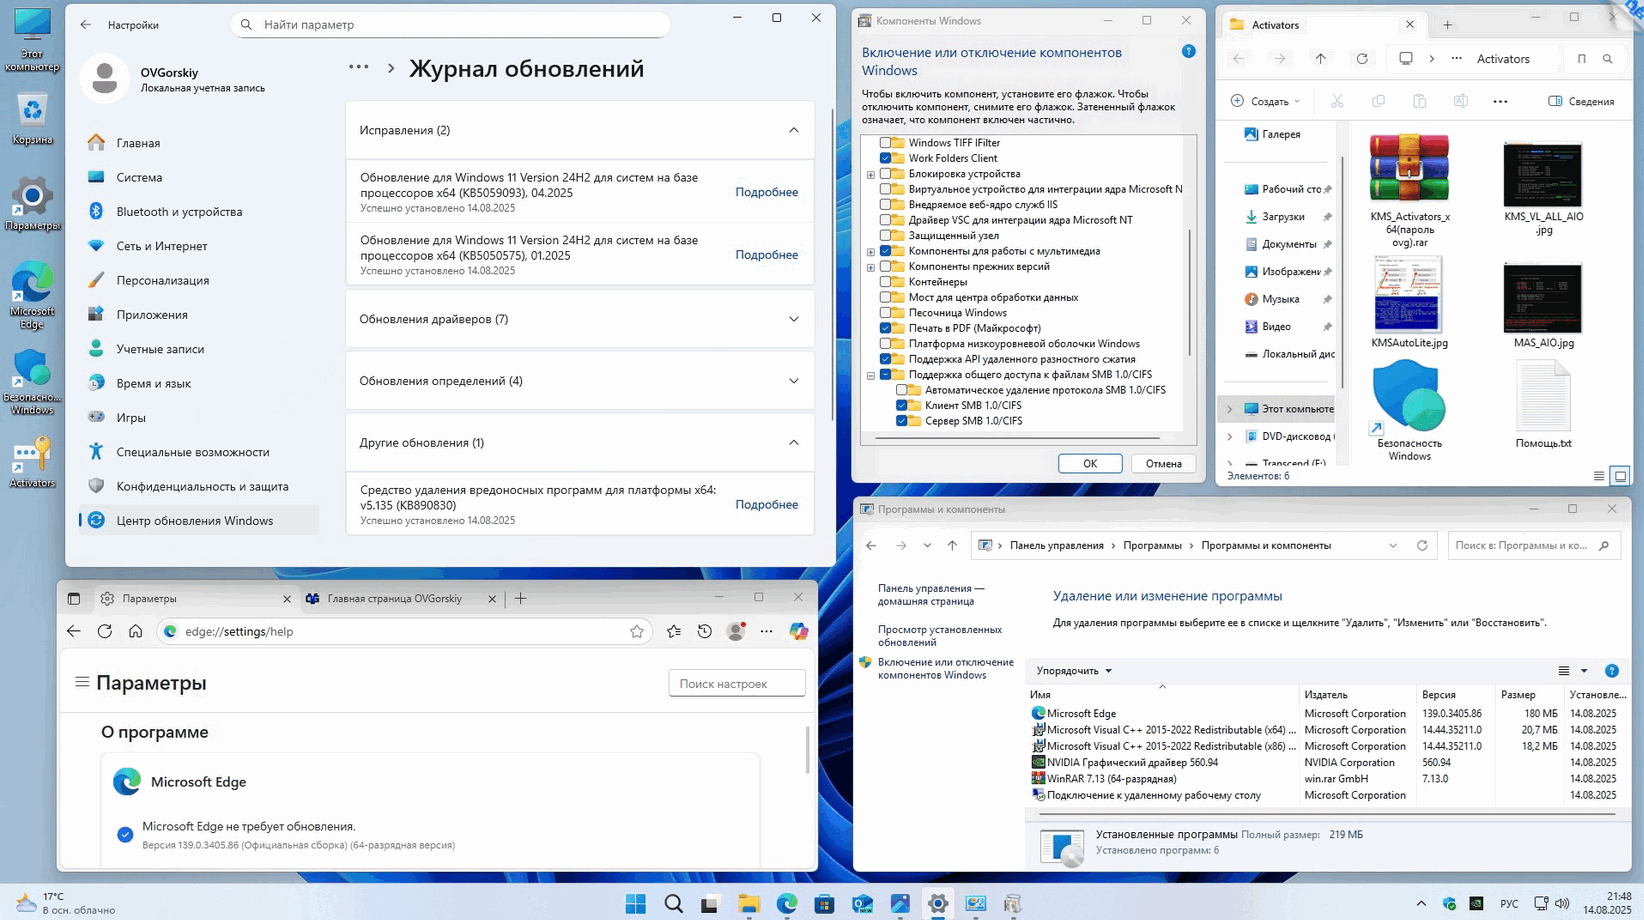
Task: Open browsing history icon in Edge
Action: point(705,631)
